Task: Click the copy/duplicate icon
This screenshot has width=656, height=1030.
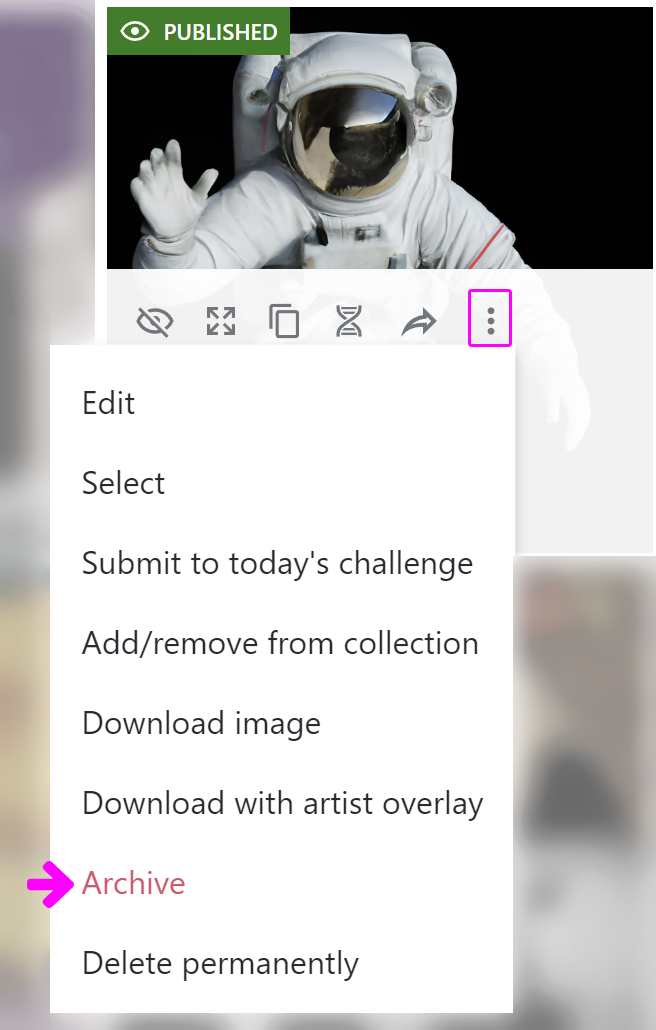Action: [x=285, y=321]
